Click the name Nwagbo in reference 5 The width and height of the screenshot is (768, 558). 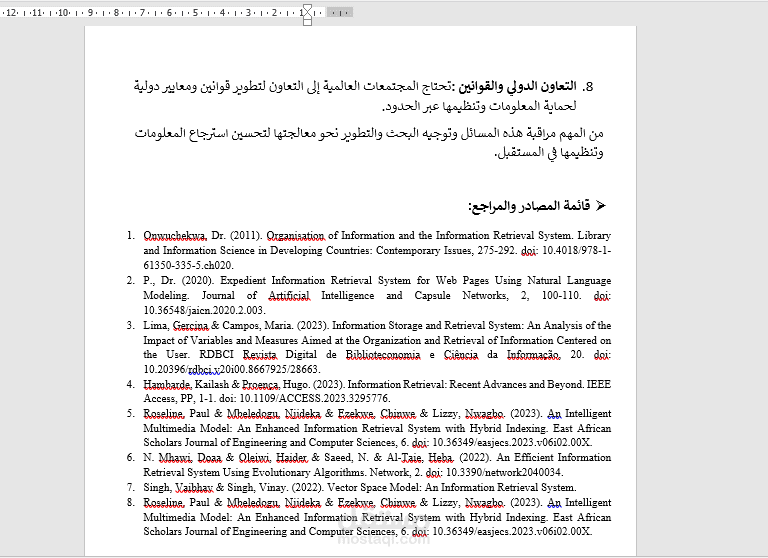485,414
